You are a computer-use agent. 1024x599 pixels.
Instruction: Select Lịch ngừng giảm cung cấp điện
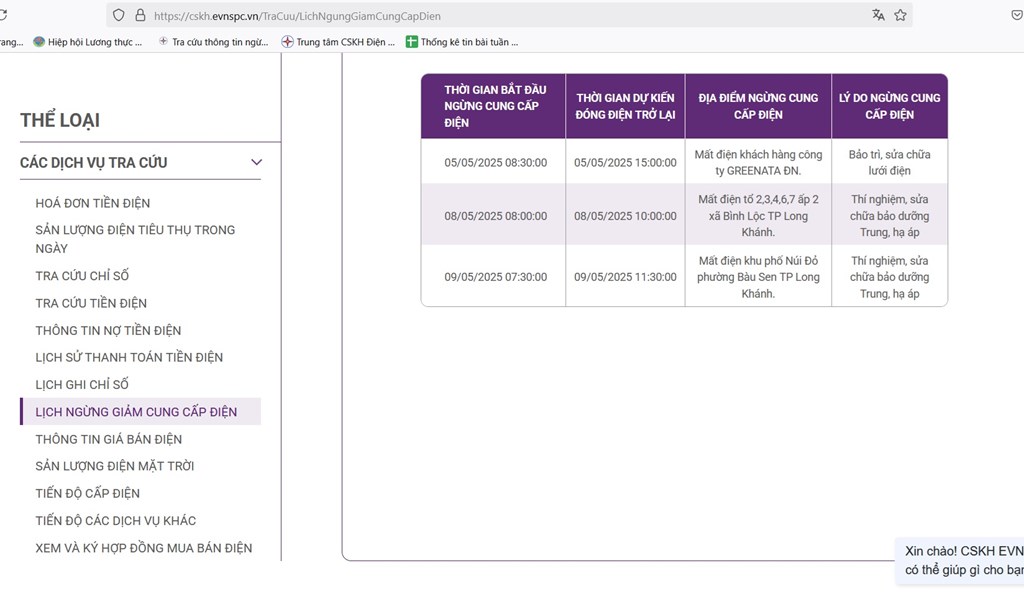point(136,412)
